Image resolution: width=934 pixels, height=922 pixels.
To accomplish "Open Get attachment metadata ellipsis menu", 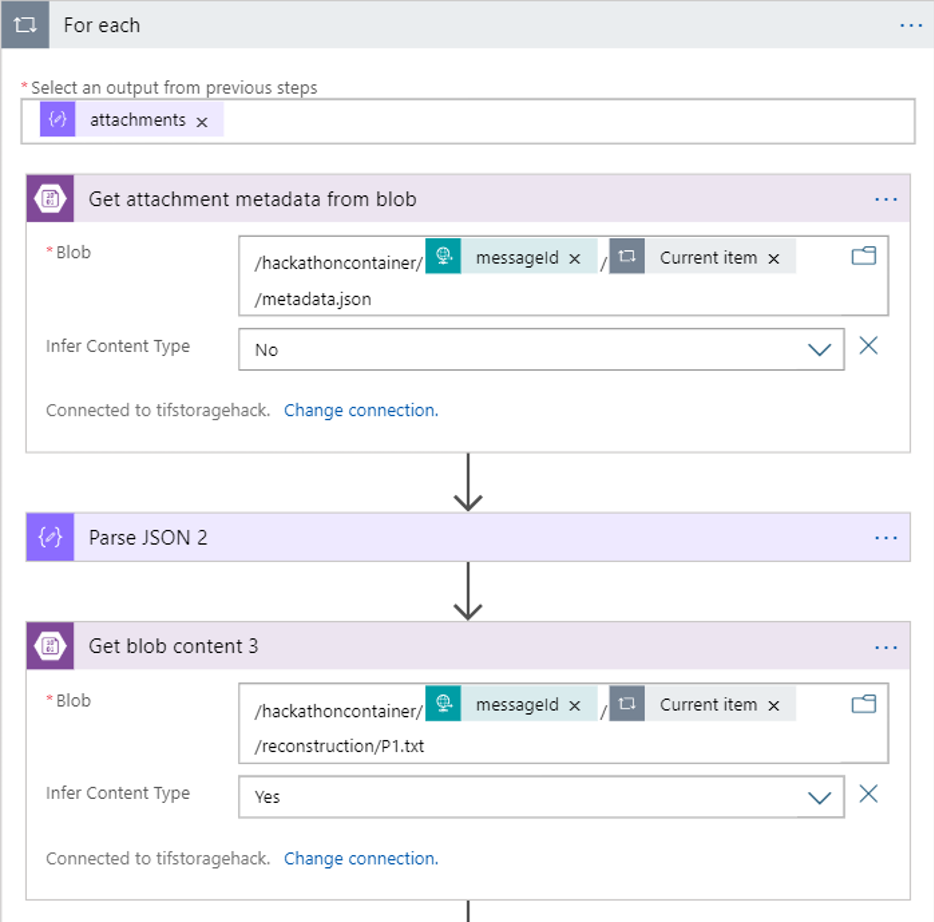I will (x=886, y=199).
